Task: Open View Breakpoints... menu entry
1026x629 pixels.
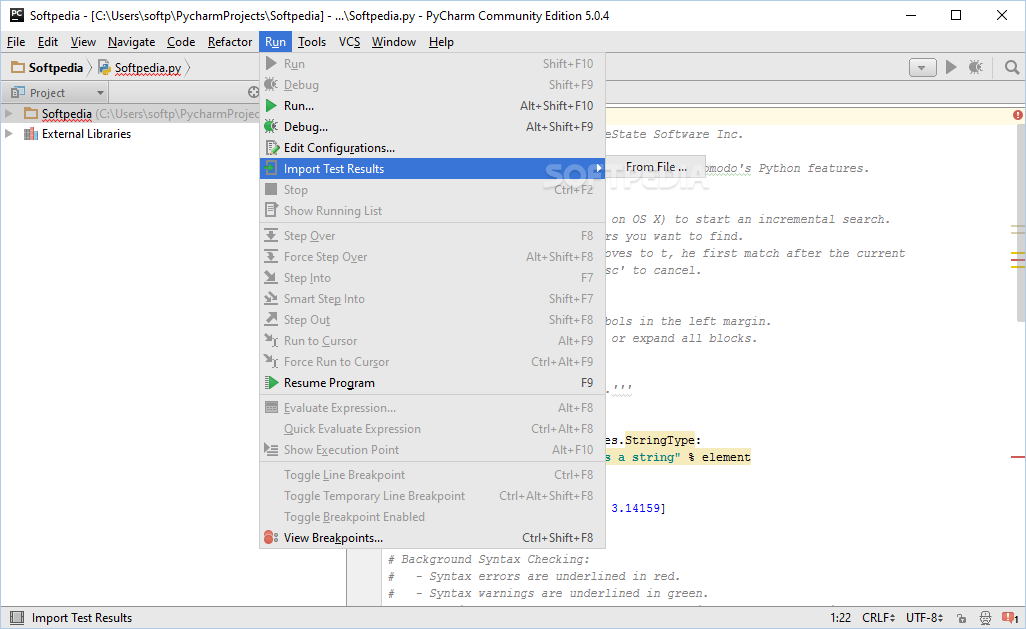Action: tap(432, 537)
